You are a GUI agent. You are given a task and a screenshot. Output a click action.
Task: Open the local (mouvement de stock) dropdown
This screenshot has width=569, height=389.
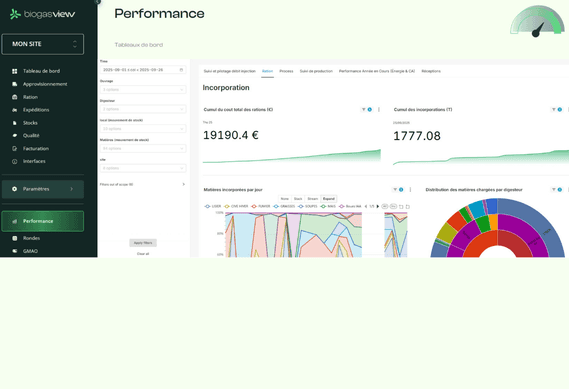pyautogui.click(x=143, y=129)
